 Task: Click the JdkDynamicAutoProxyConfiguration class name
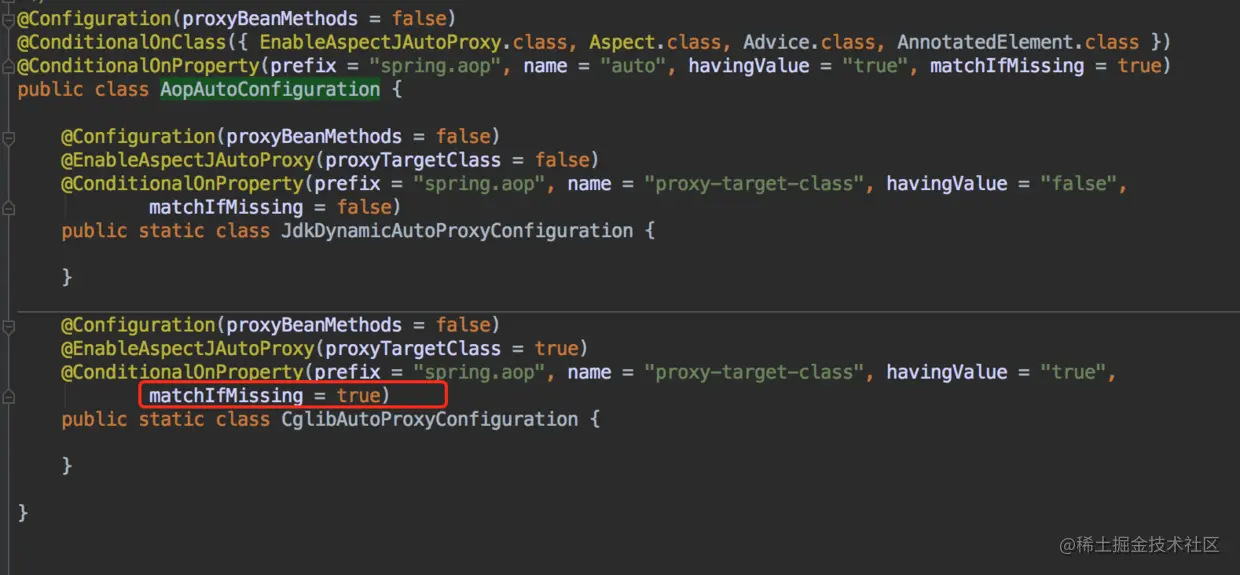(458, 231)
